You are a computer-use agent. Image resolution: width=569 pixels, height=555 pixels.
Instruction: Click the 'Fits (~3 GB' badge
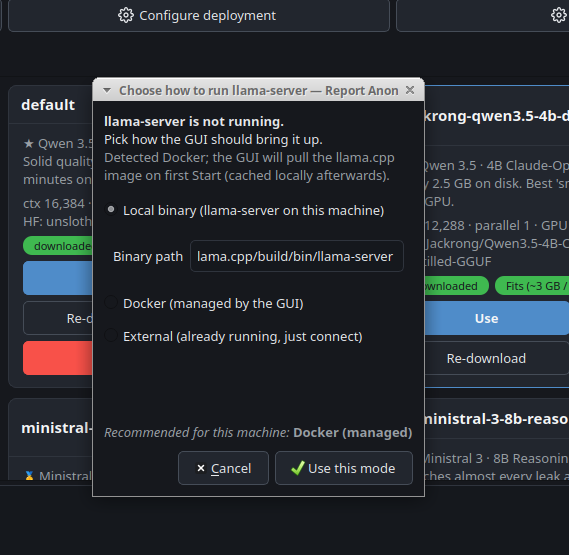pos(532,286)
